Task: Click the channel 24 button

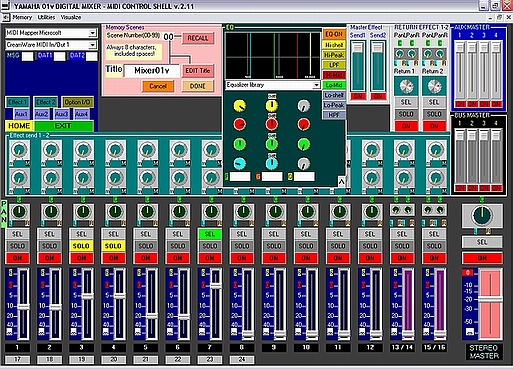Action: click(x=242, y=359)
